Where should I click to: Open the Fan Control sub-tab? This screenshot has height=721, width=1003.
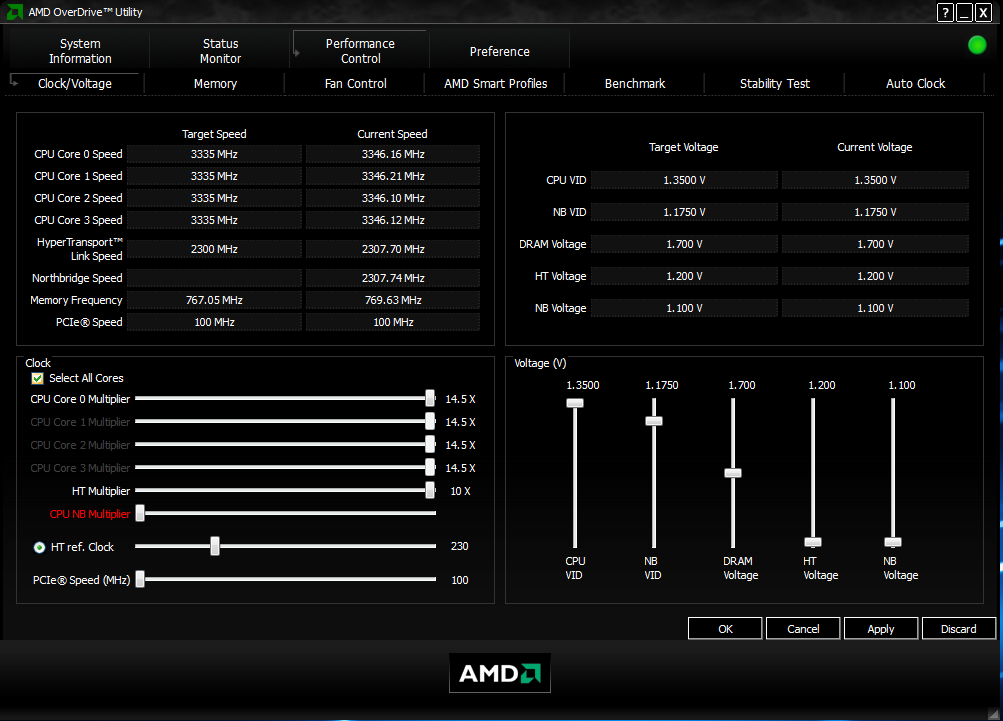[x=355, y=83]
